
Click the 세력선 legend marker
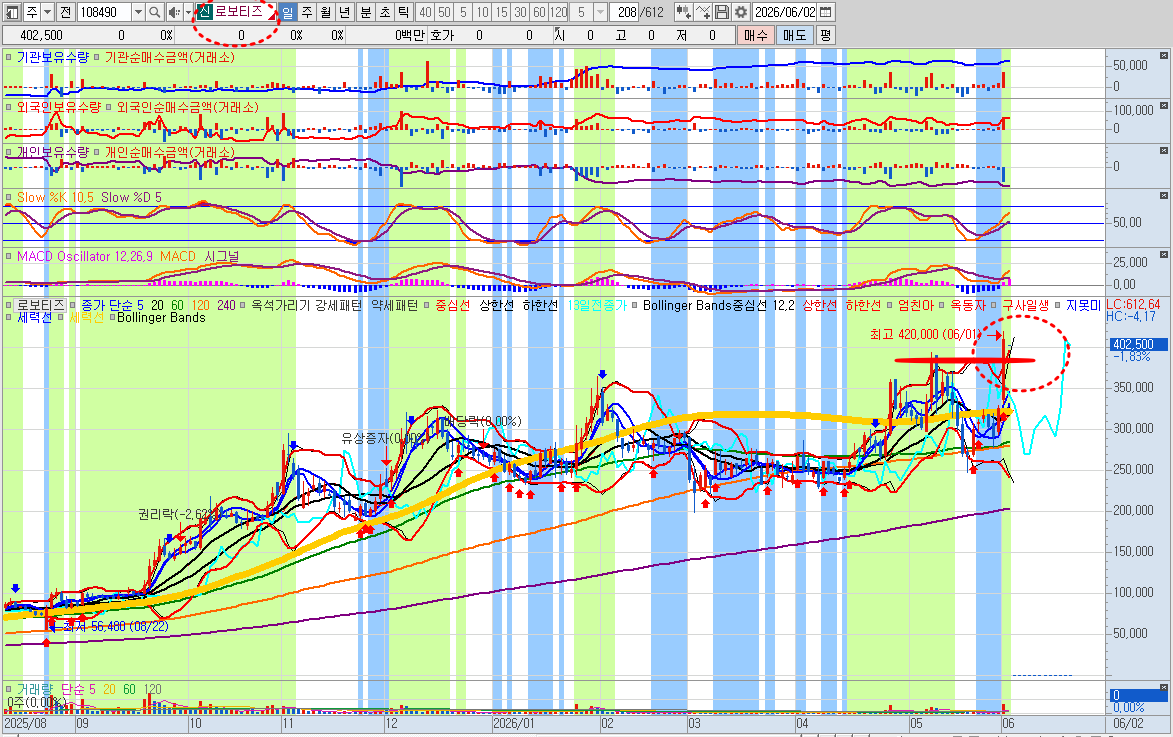tap(8, 317)
